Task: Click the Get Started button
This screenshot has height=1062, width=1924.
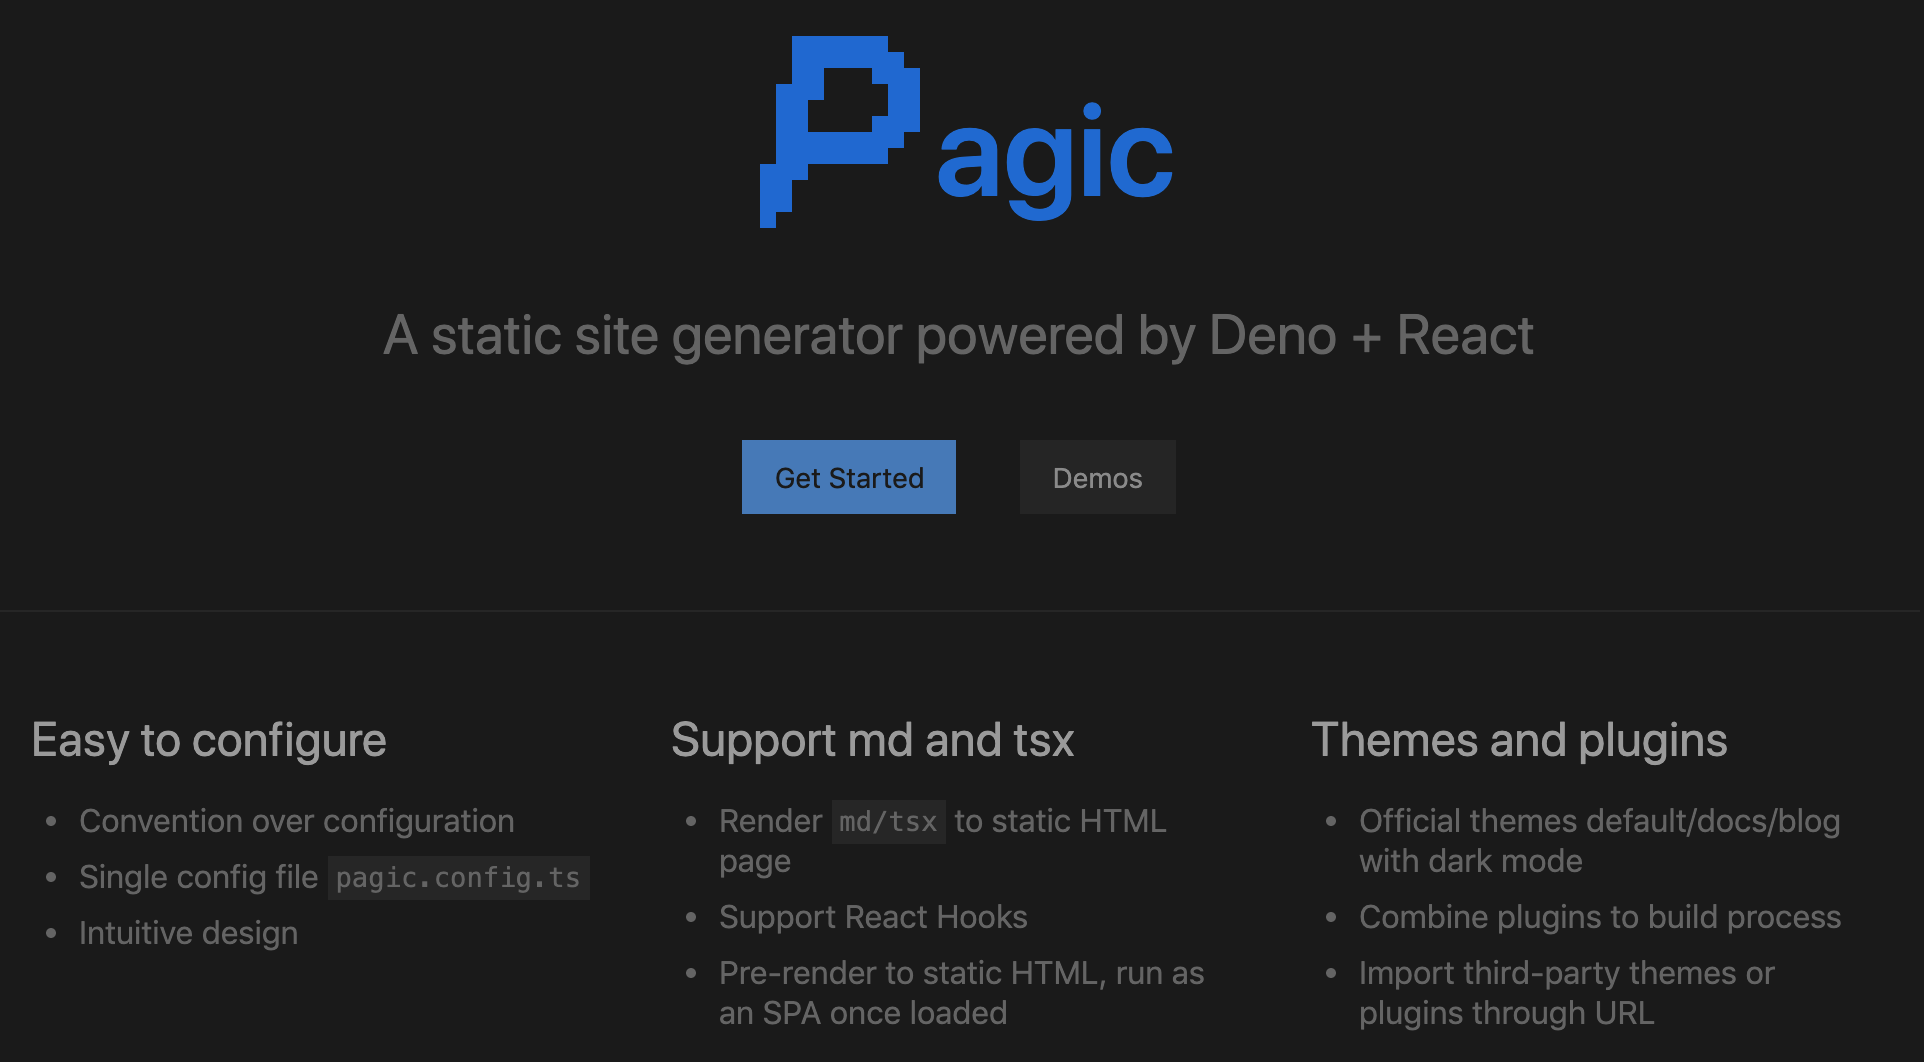Action: click(848, 477)
